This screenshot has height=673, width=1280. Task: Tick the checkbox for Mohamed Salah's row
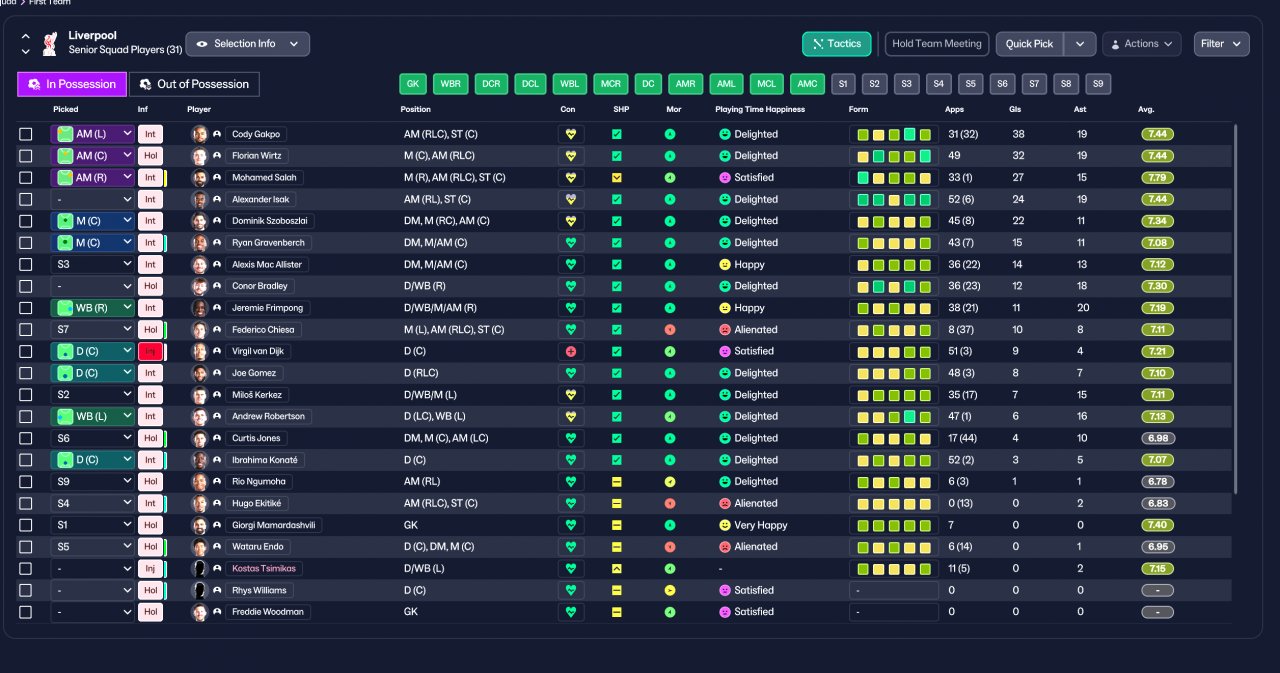[x=26, y=177]
